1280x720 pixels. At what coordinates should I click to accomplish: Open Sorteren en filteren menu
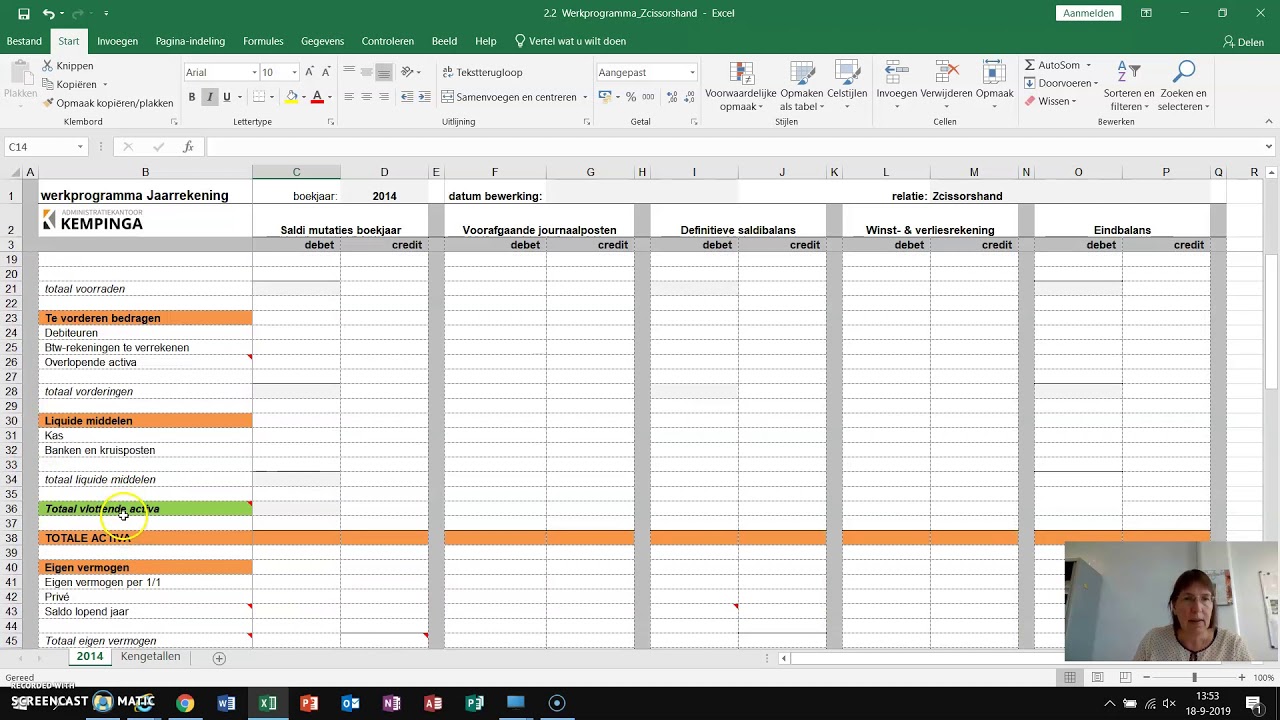(1129, 86)
